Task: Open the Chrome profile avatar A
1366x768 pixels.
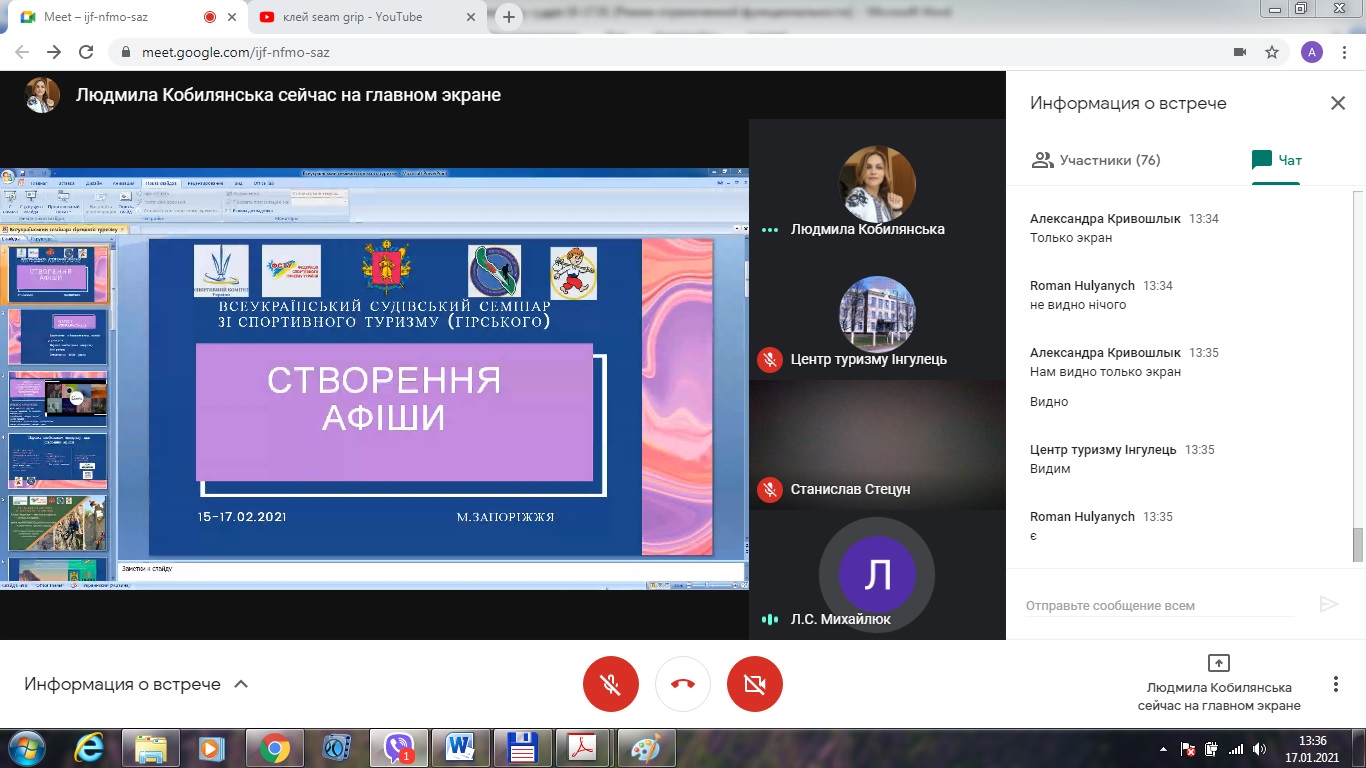Action: (1312, 52)
